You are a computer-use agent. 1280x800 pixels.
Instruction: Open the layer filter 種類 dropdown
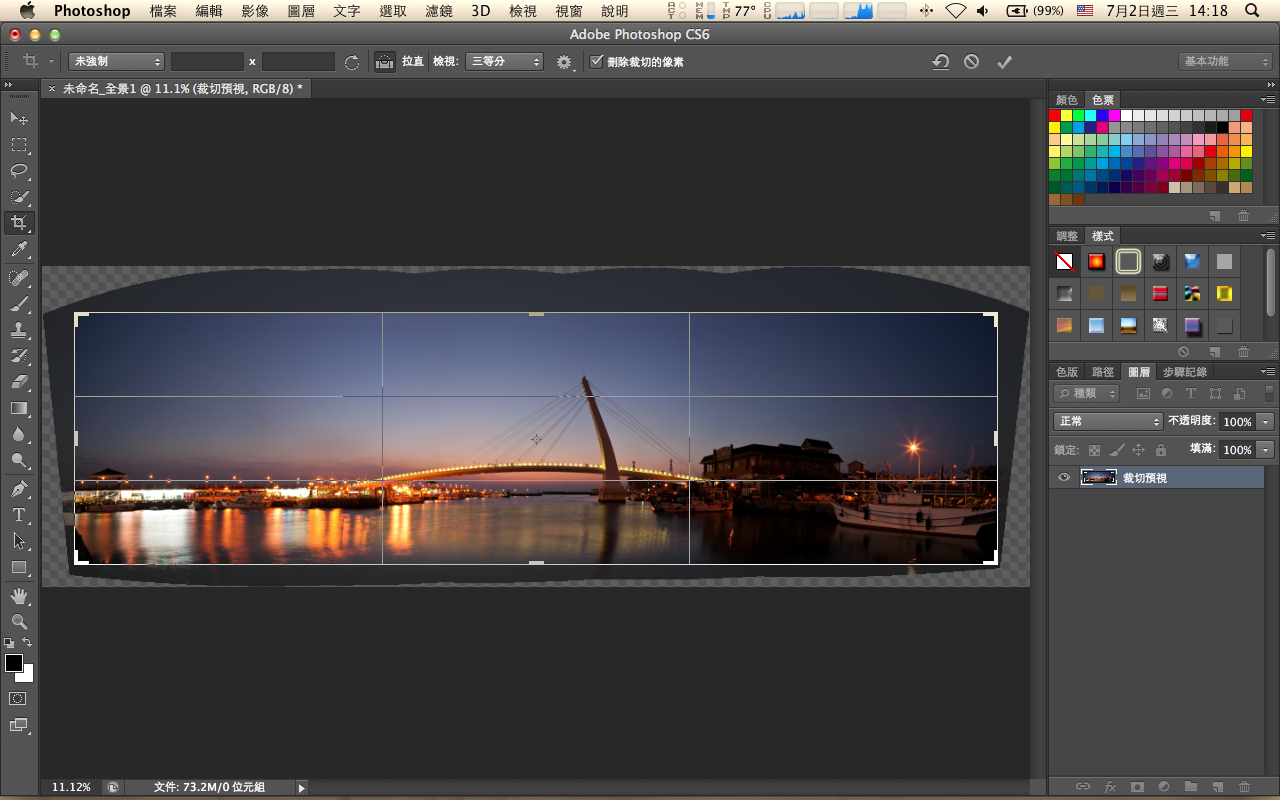[1087, 394]
